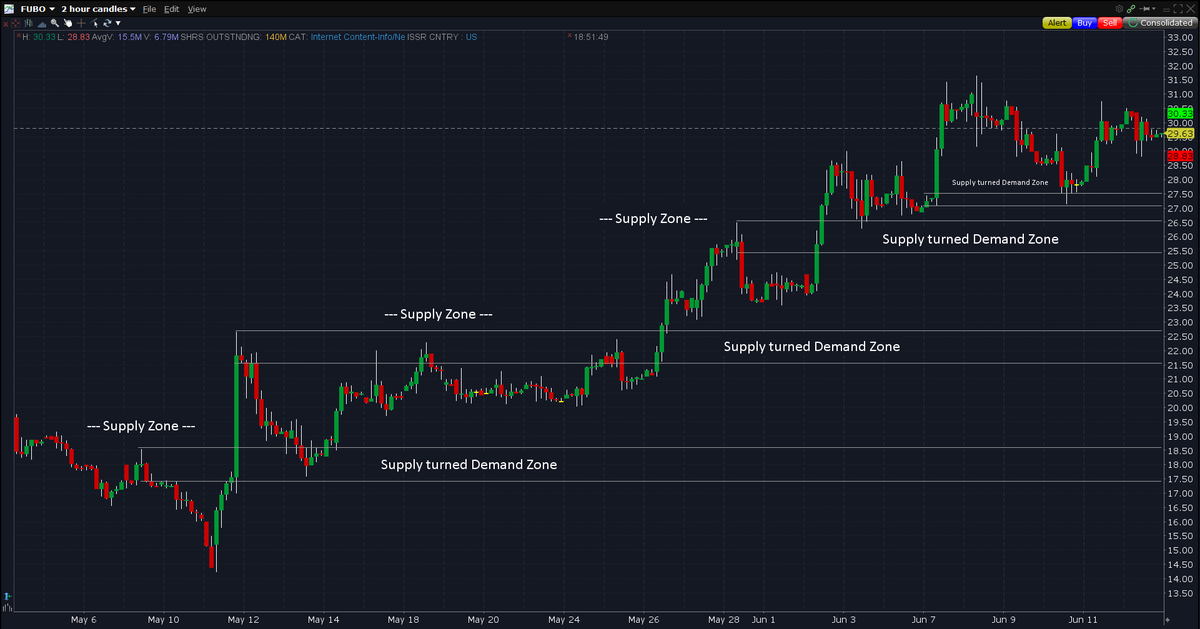
Task: Open the File menu
Action: pos(149,9)
